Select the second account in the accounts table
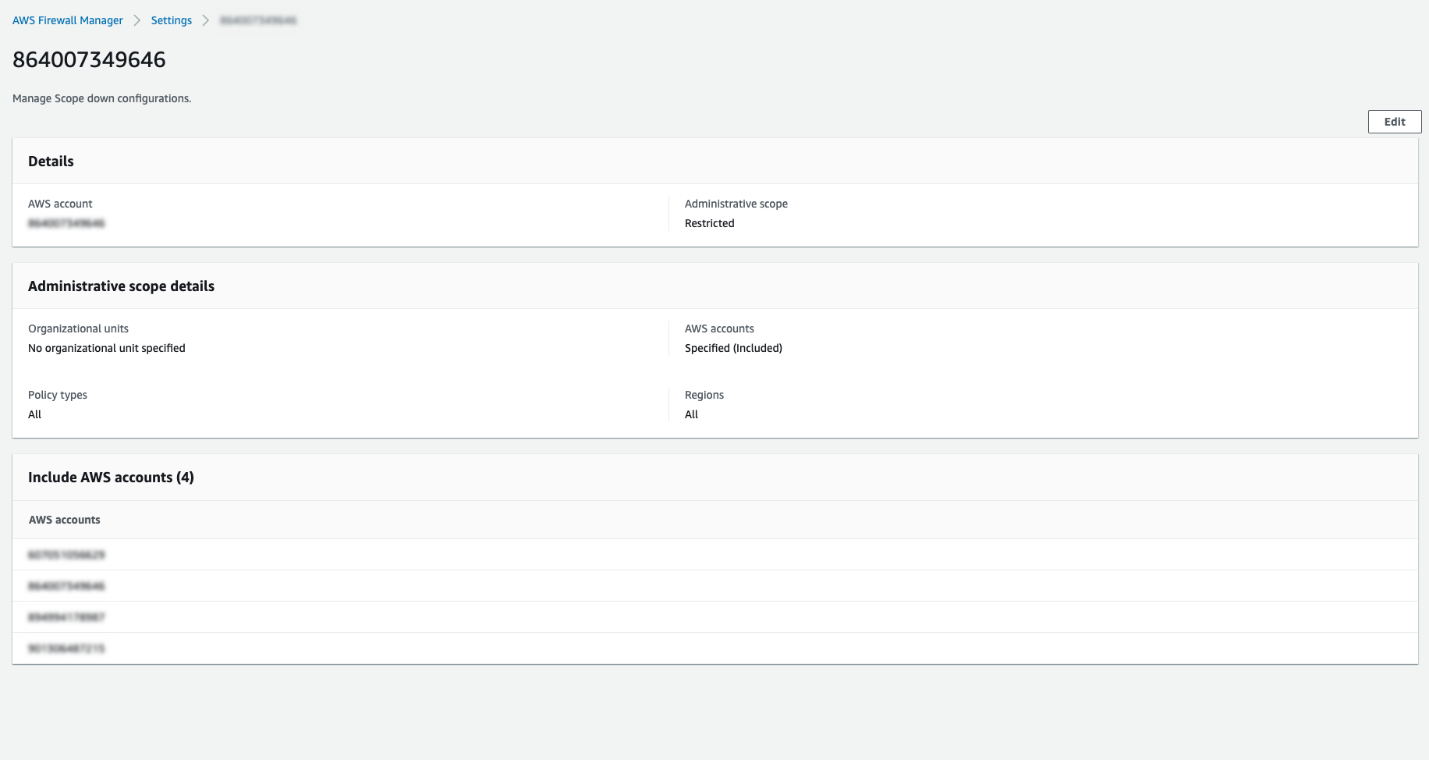 (64, 585)
